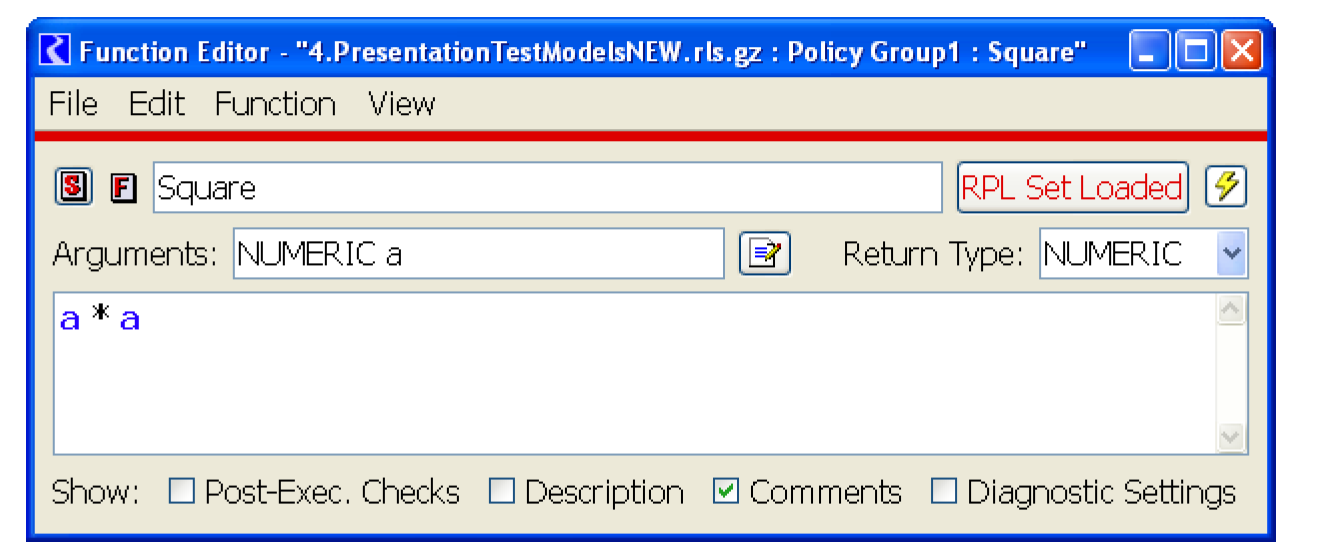Click the Function Editor title bar app icon

click(56, 51)
